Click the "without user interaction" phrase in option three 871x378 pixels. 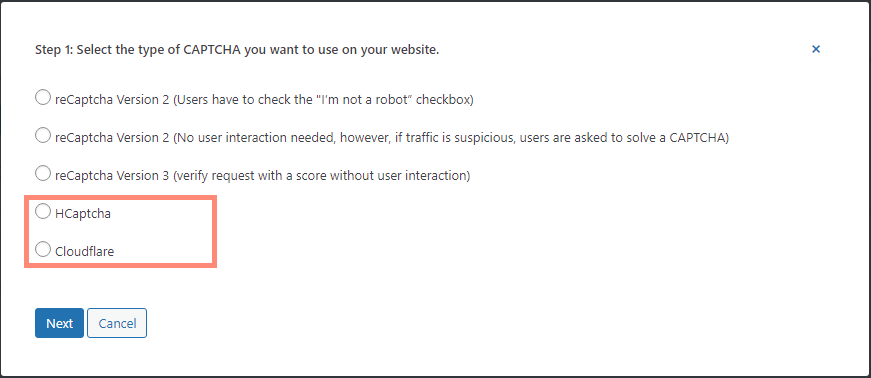(x=399, y=176)
